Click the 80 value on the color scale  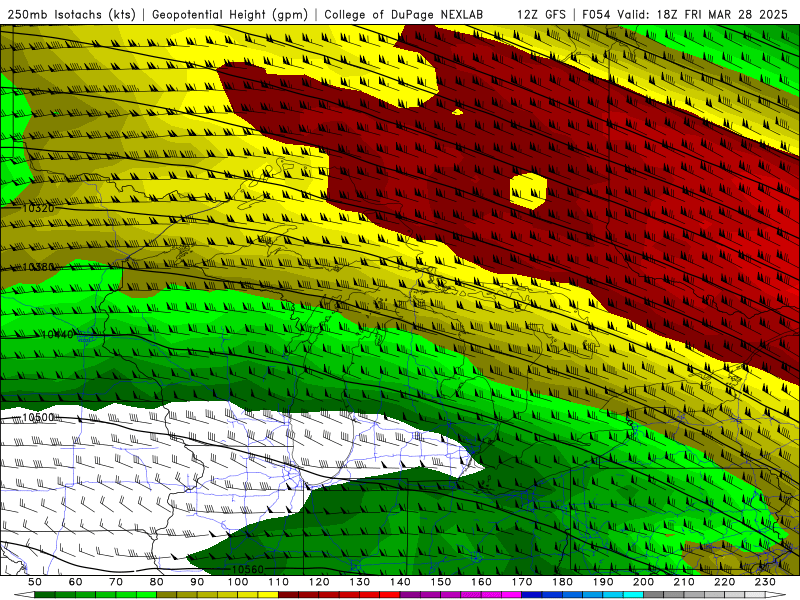pyautogui.click(x=157, y=582)
